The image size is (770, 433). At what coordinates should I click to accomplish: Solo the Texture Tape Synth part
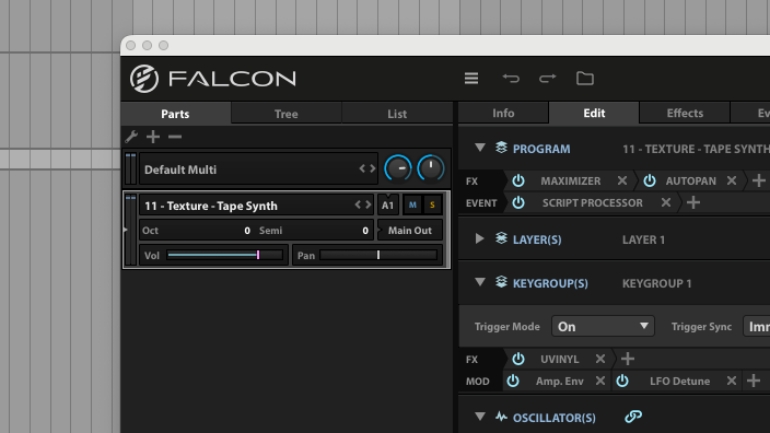click(432, 205)
